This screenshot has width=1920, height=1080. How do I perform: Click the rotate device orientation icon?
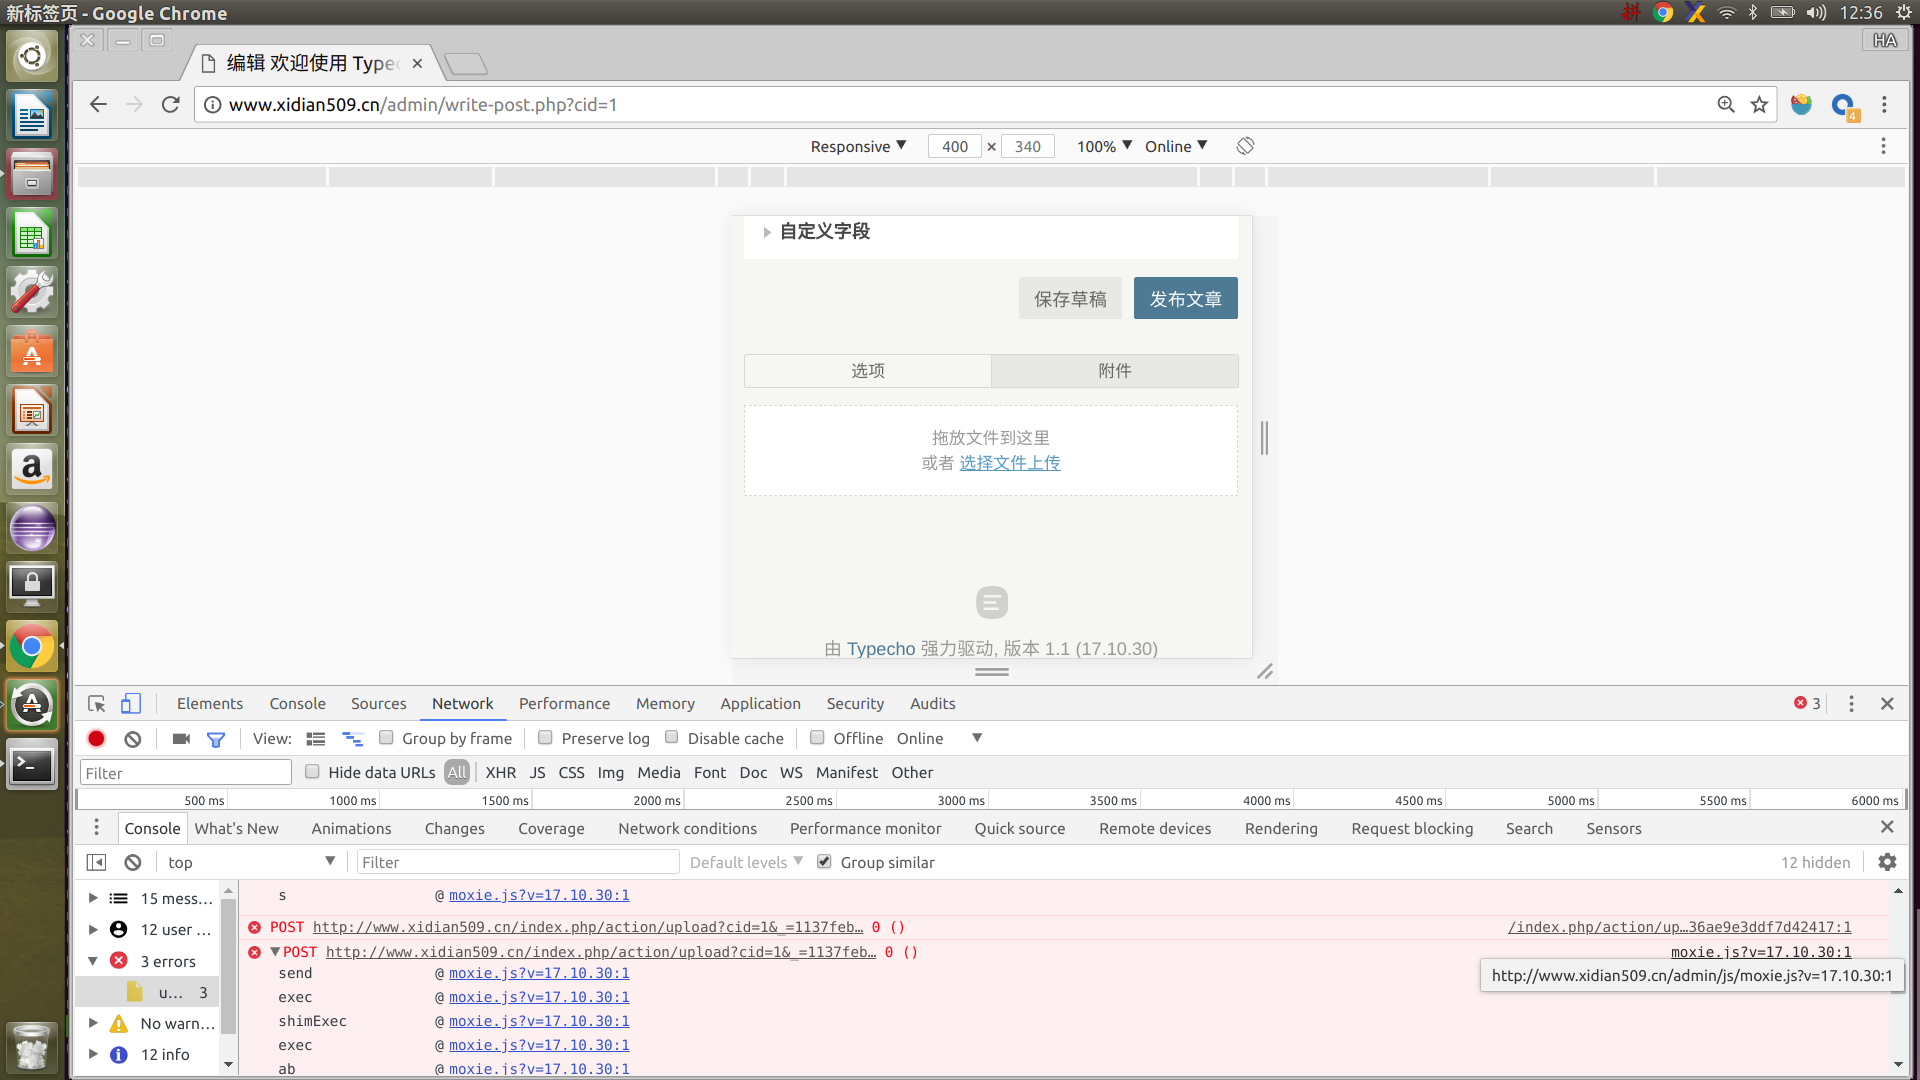click(1245, 146)
